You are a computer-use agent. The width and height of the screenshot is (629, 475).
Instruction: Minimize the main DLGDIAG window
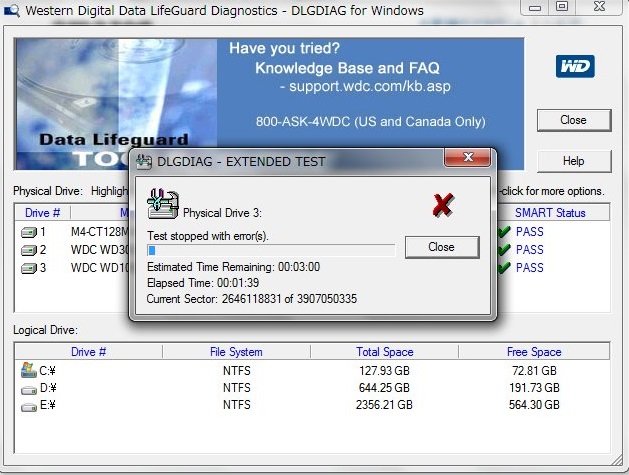[535, 7]
